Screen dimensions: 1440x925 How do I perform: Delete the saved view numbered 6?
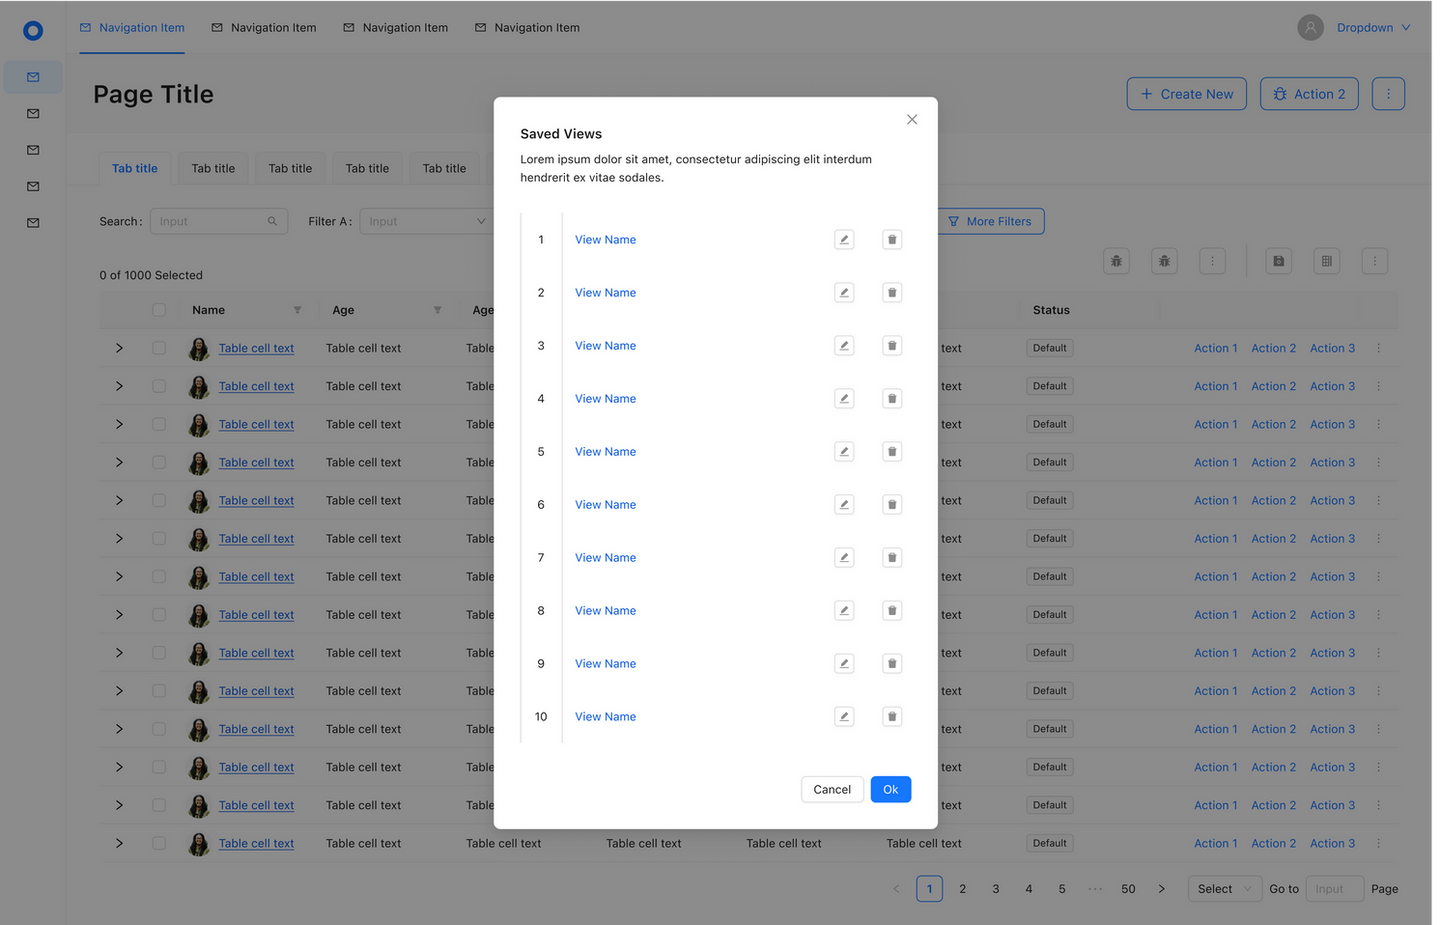point(892,505)
